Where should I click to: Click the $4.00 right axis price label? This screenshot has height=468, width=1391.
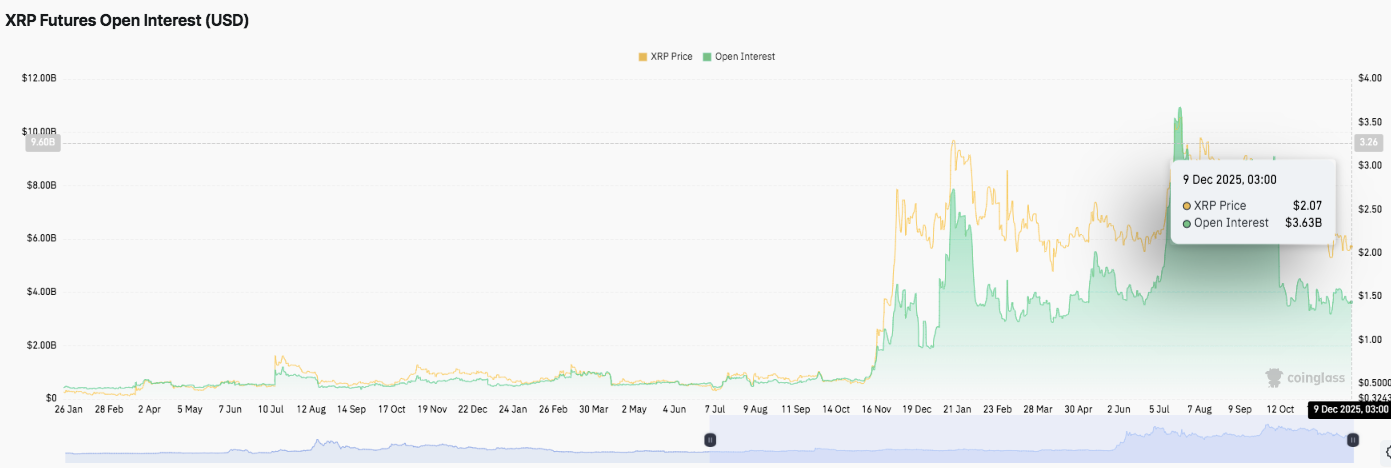(x=1371, y=79)
